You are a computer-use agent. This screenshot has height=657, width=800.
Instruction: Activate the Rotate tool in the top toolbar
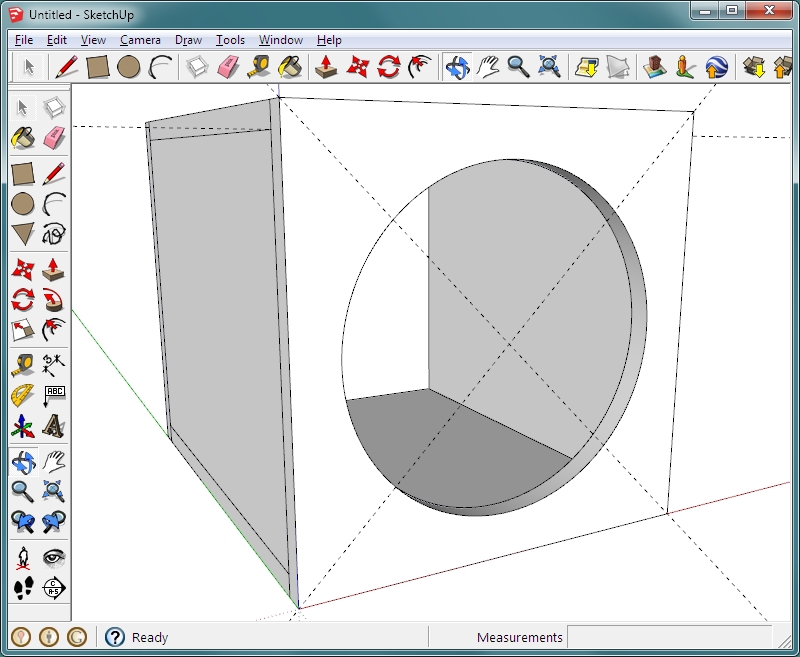tap(389, 67)
